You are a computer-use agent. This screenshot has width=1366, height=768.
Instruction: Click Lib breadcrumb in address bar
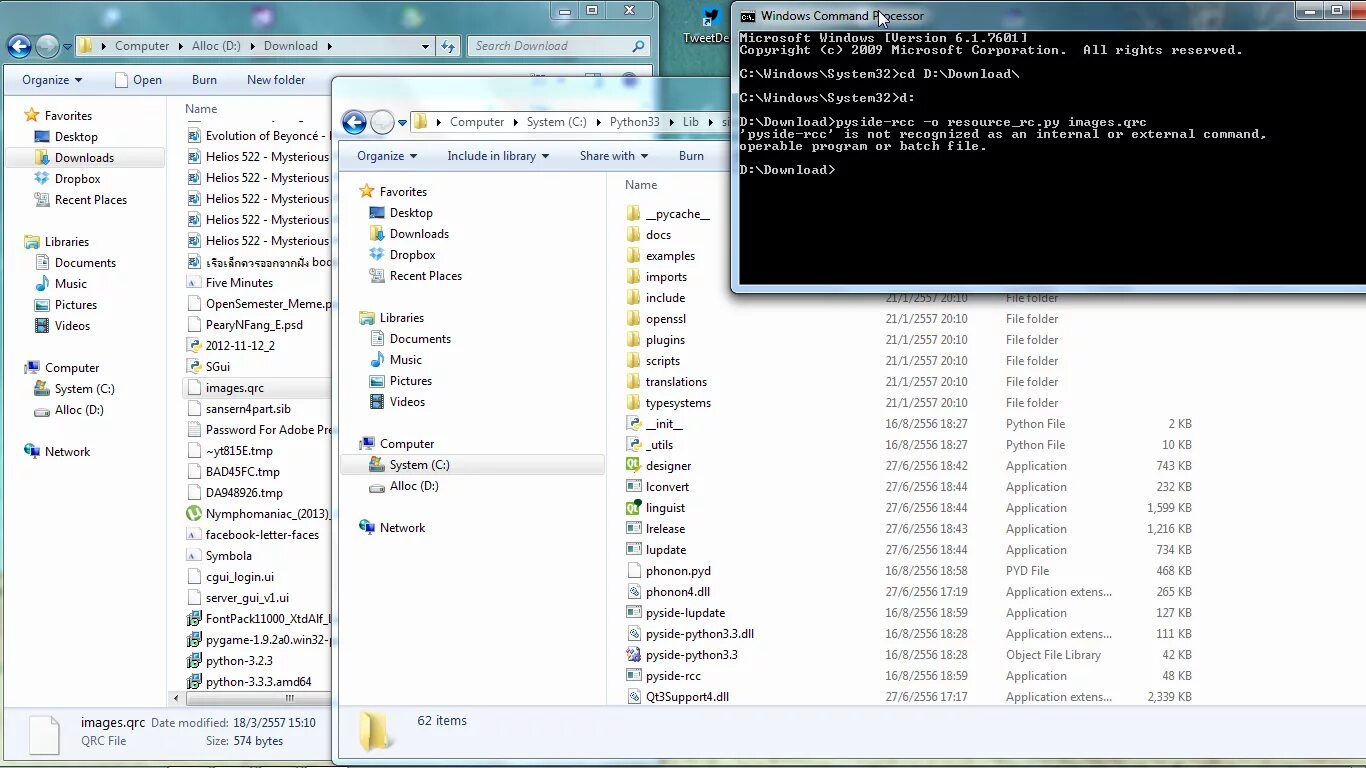tap(691, 122)
